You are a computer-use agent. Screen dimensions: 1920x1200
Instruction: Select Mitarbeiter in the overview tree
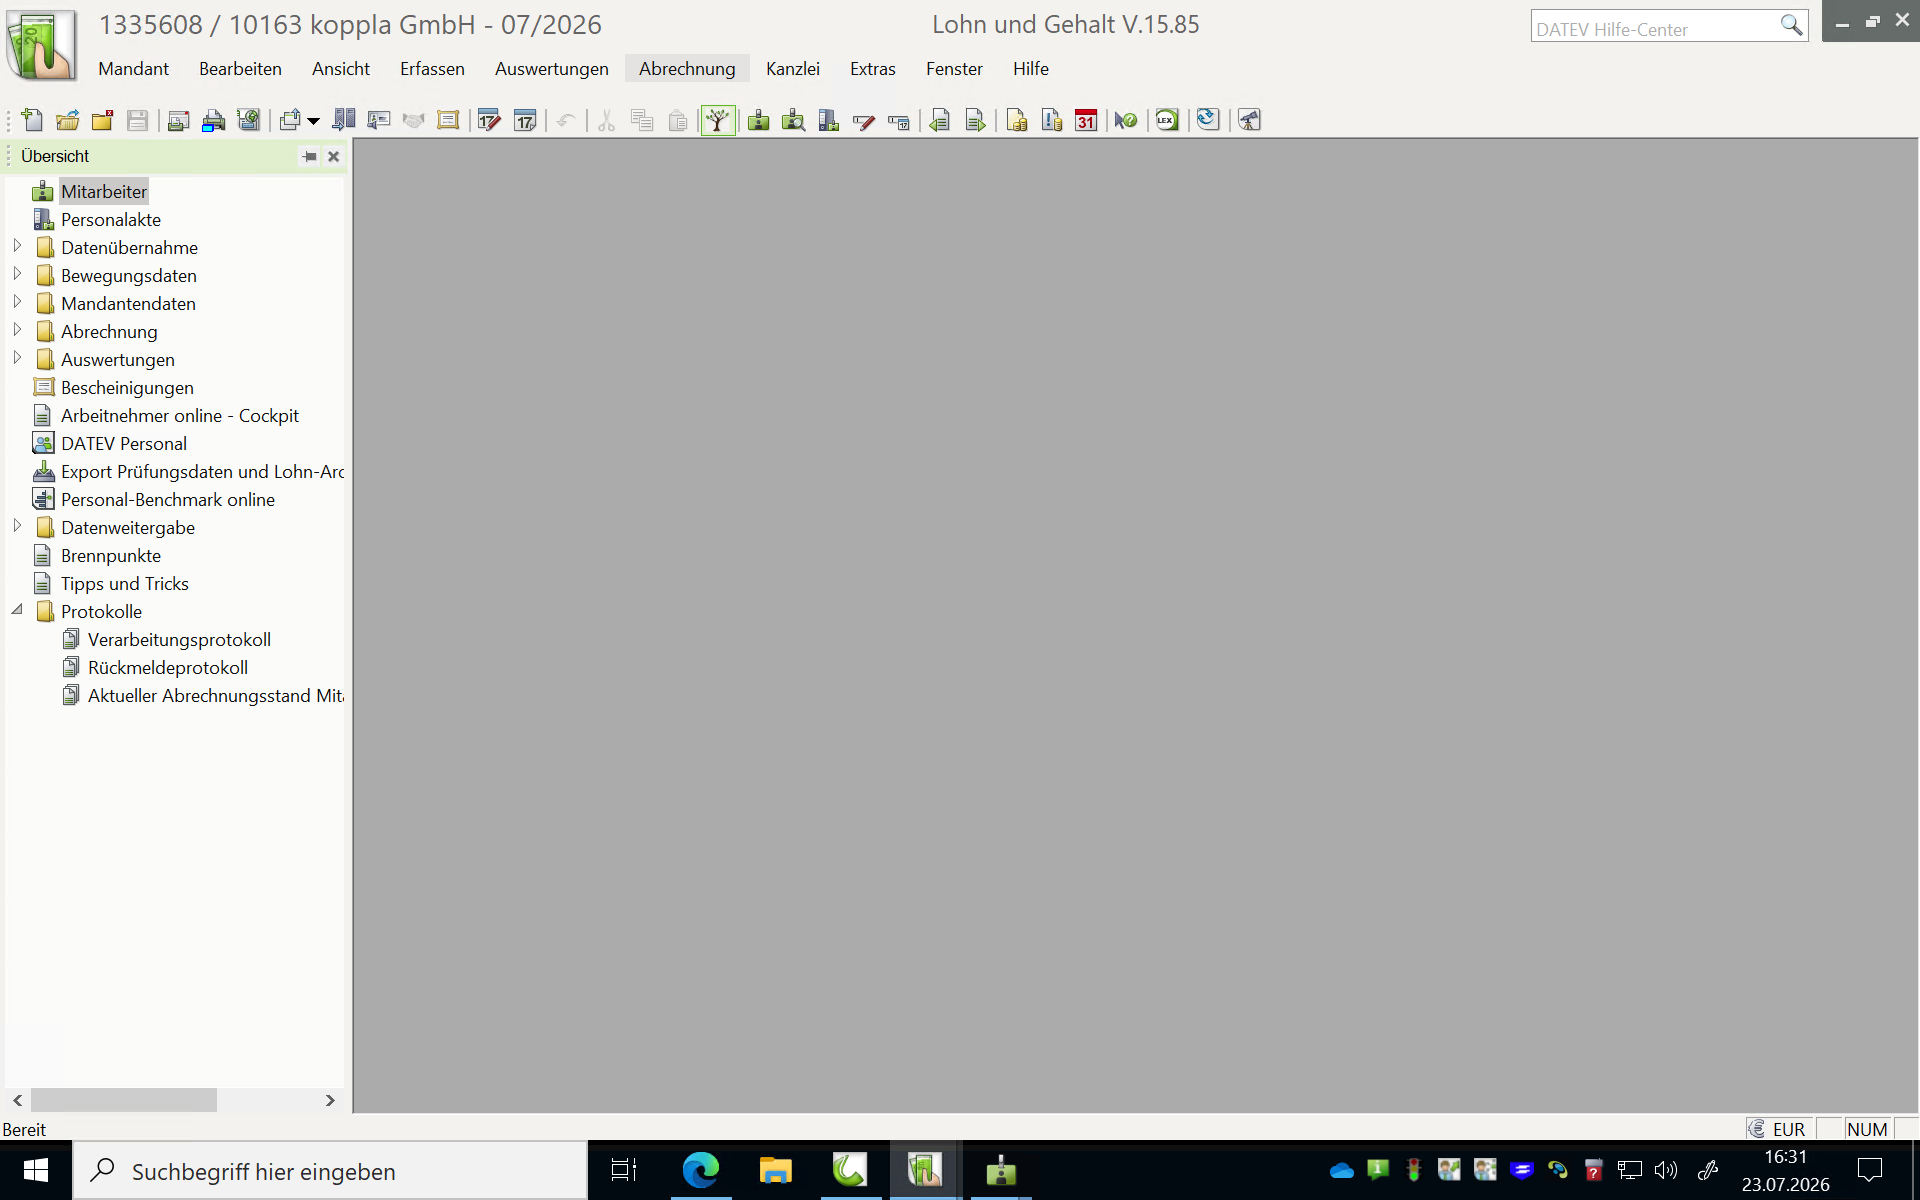click(104, 192)
